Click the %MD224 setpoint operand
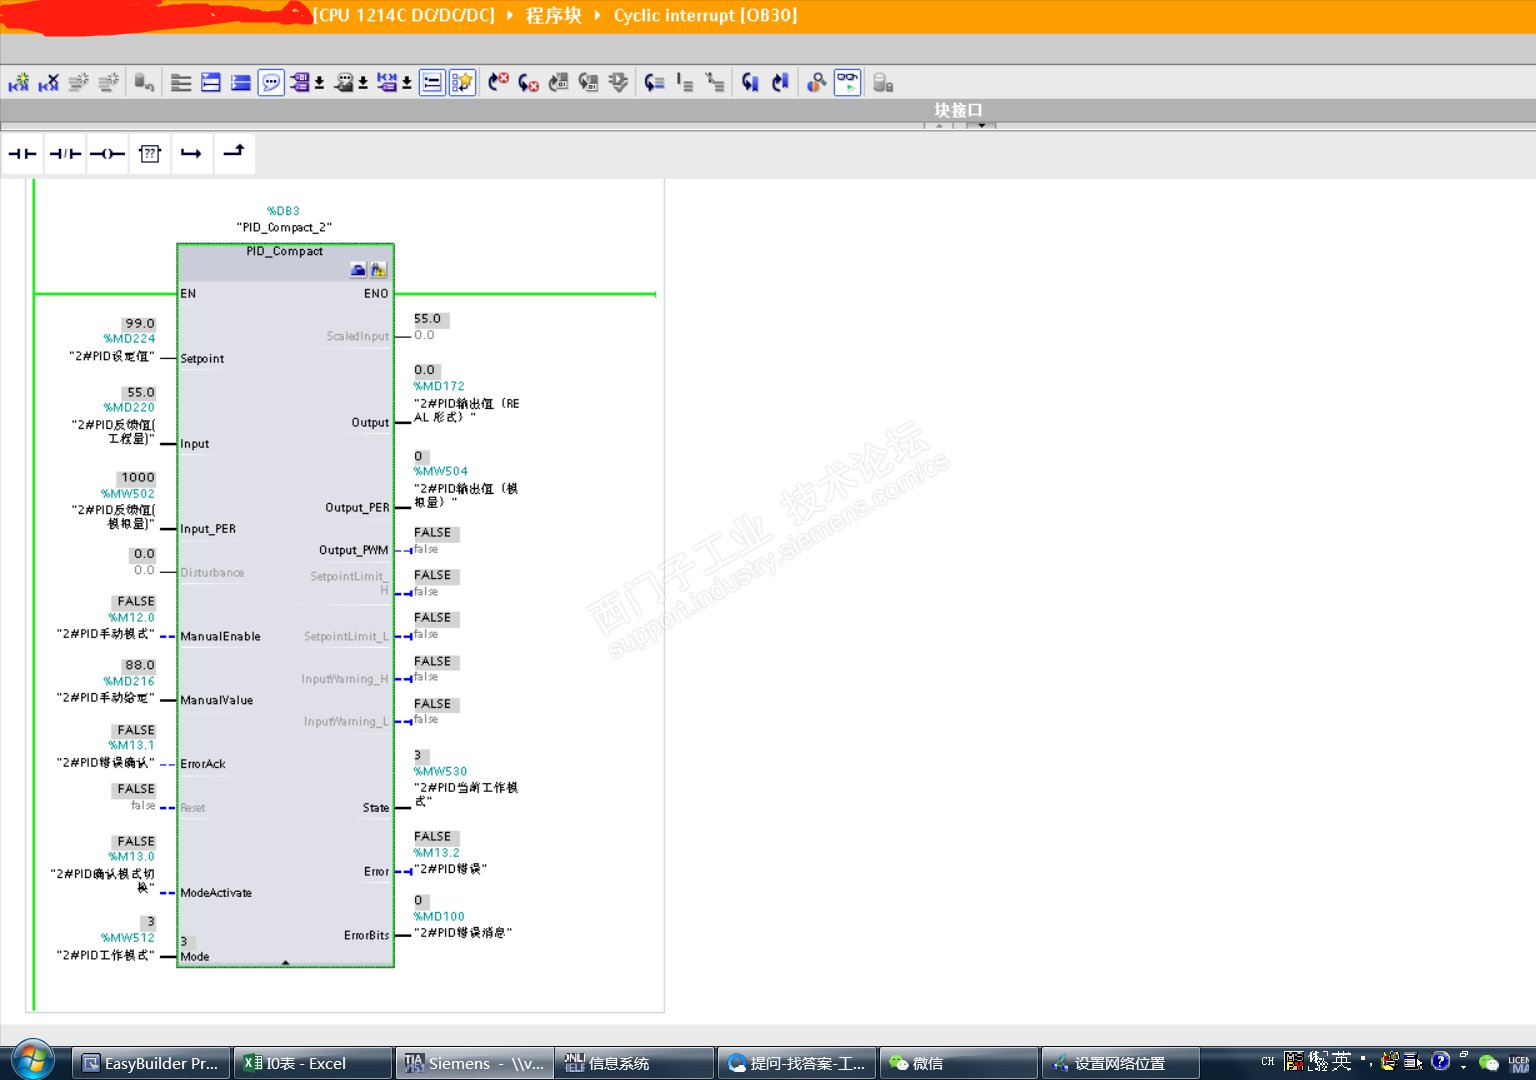Viewport: 1536px width, 1080px height. (x=129, y=339)
